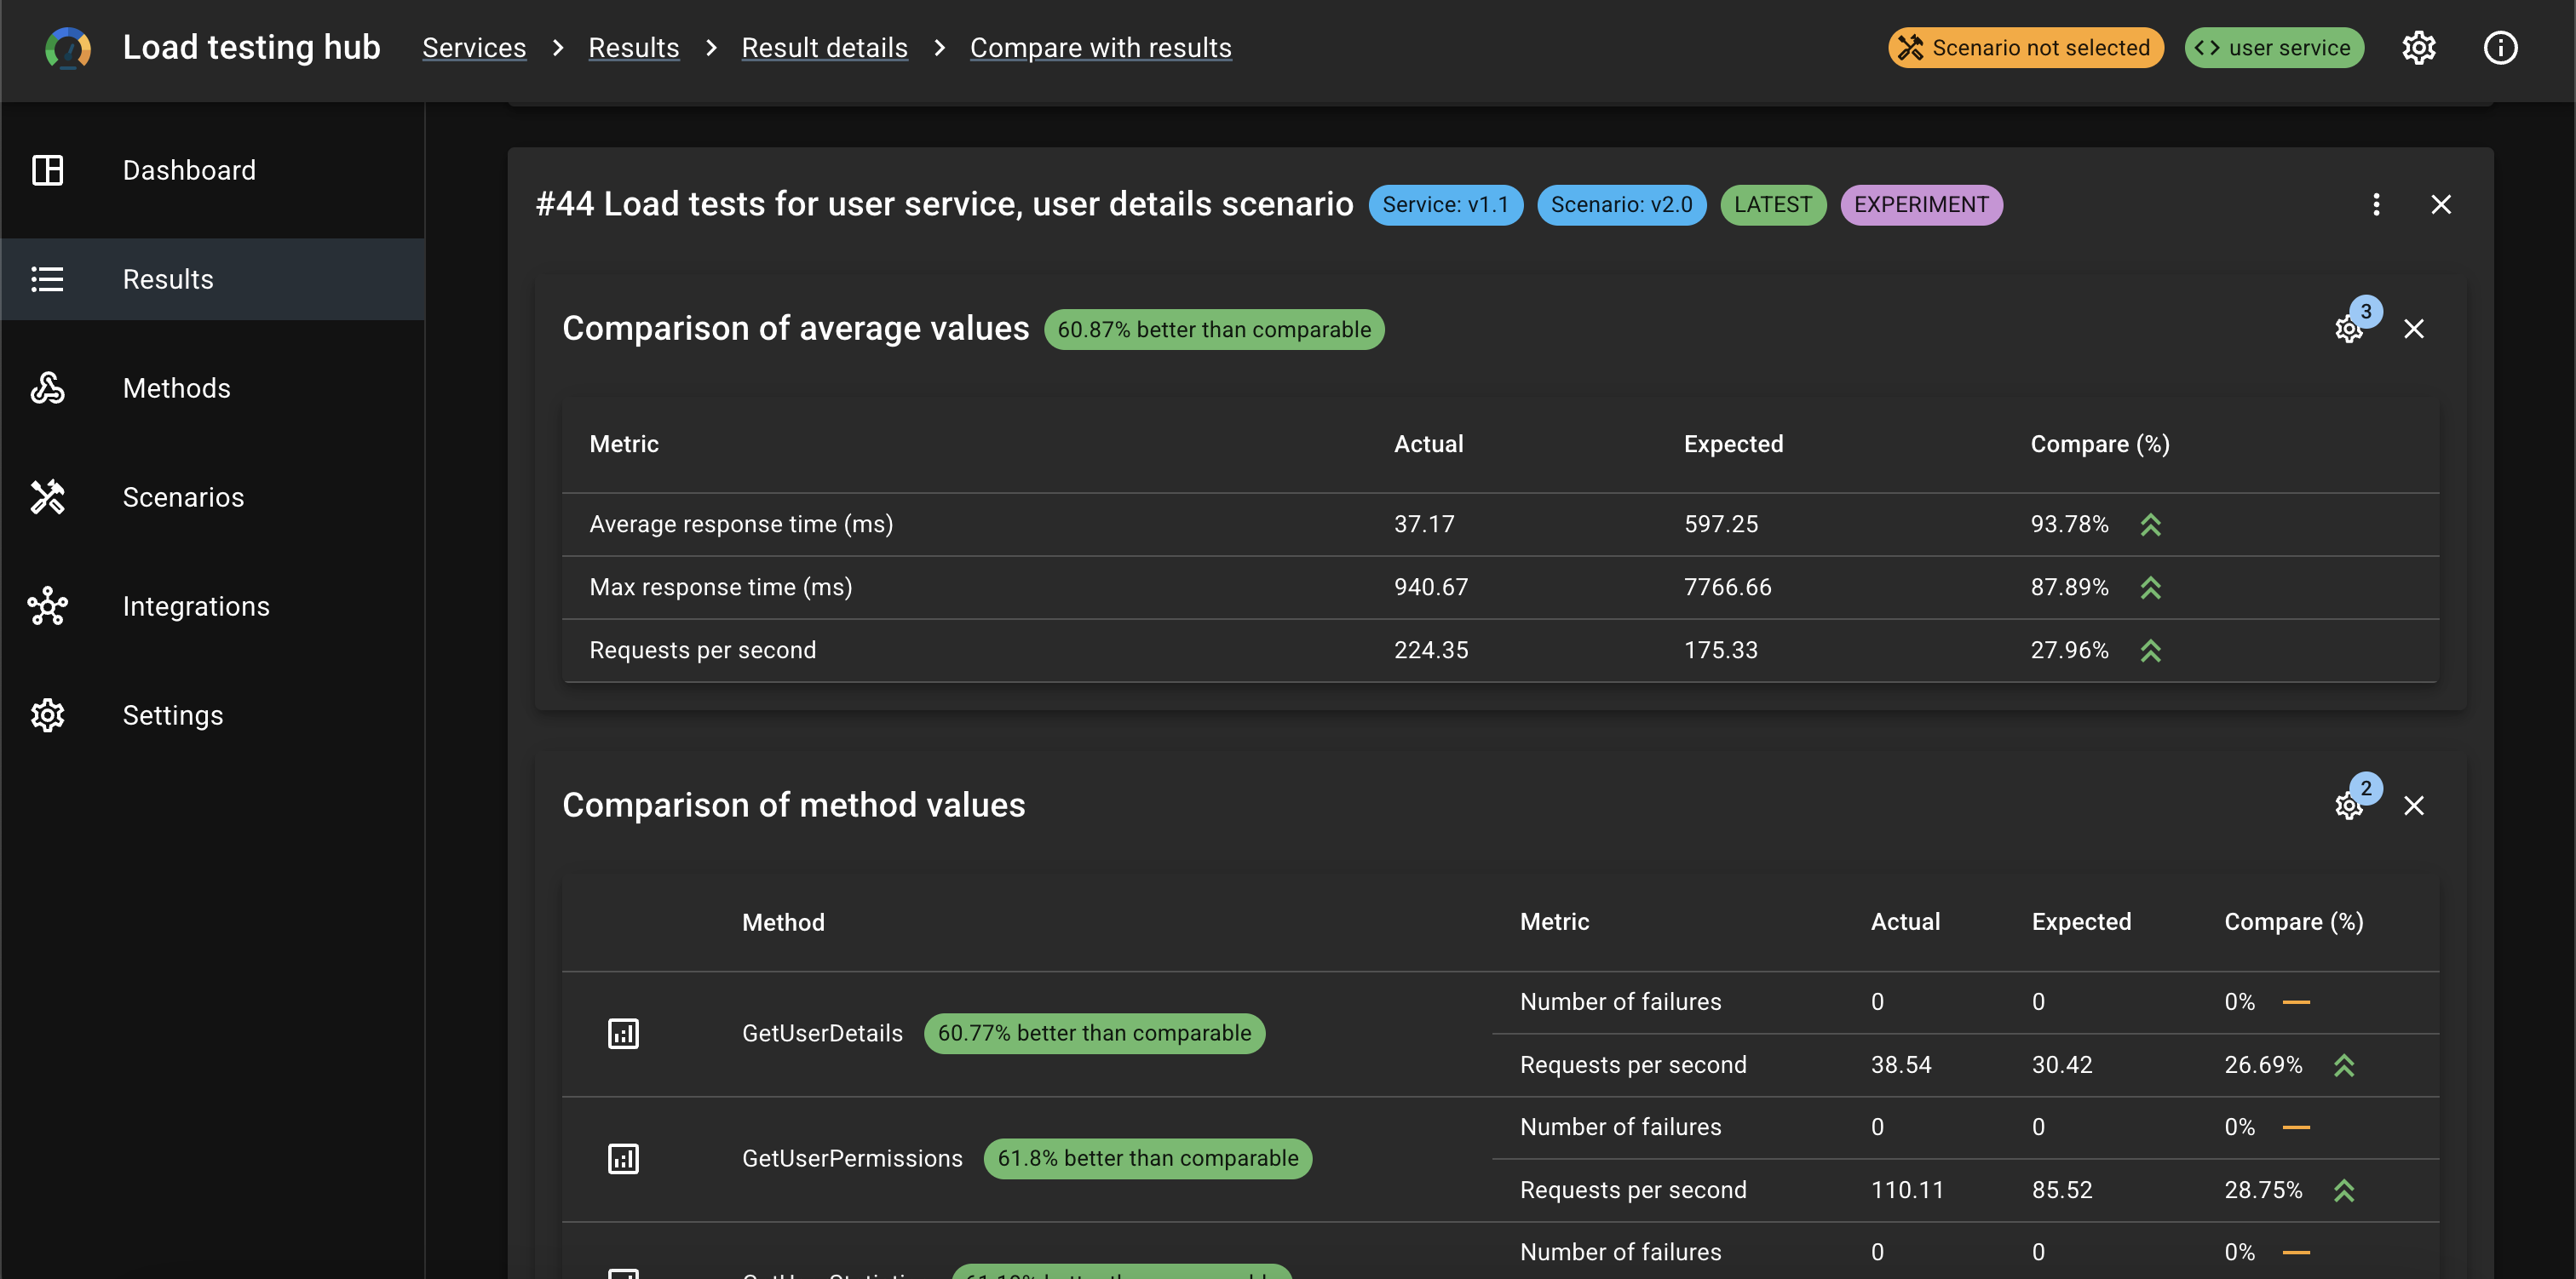The height and width of the screenshot is (1279, 2576).
Task: Open the three-dot menu for result #44
Action: point(2376,205)
